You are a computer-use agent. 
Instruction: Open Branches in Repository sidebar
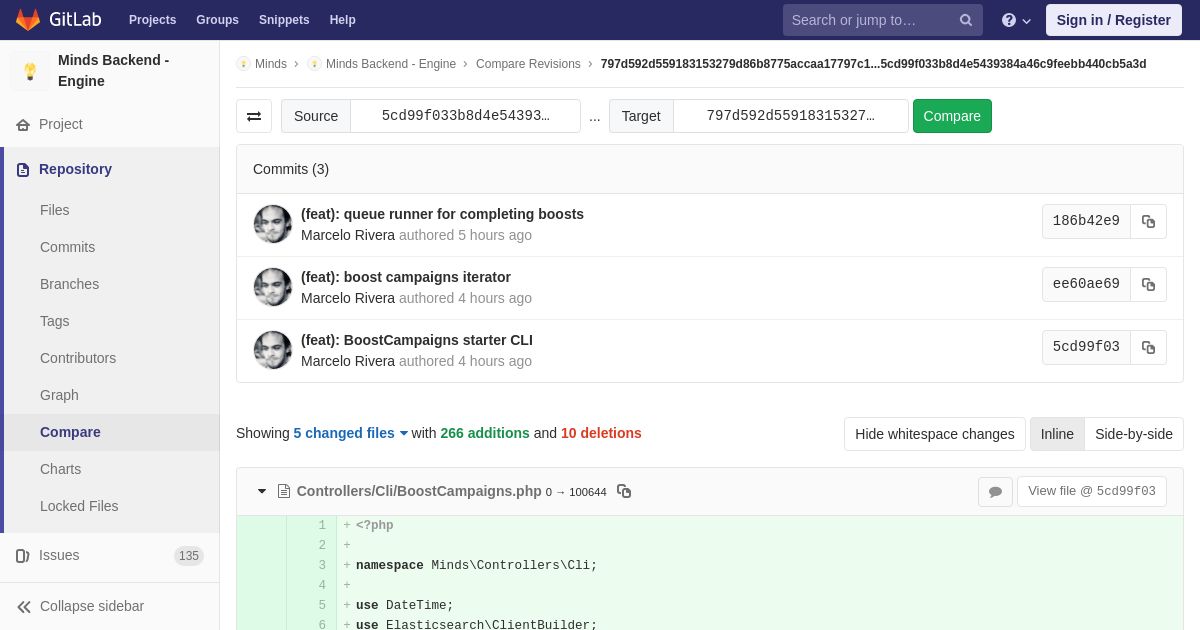coord(69,284)
